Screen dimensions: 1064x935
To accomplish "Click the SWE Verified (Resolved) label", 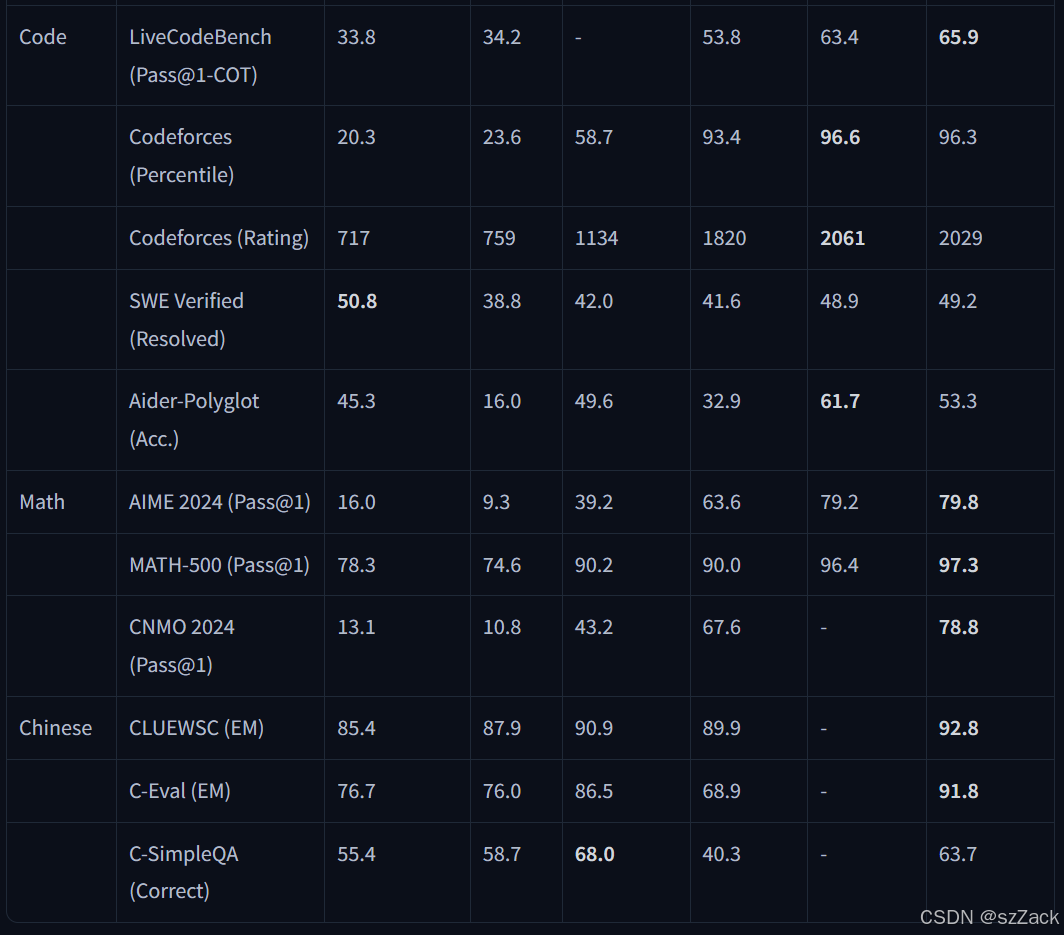I will point(187,320).
